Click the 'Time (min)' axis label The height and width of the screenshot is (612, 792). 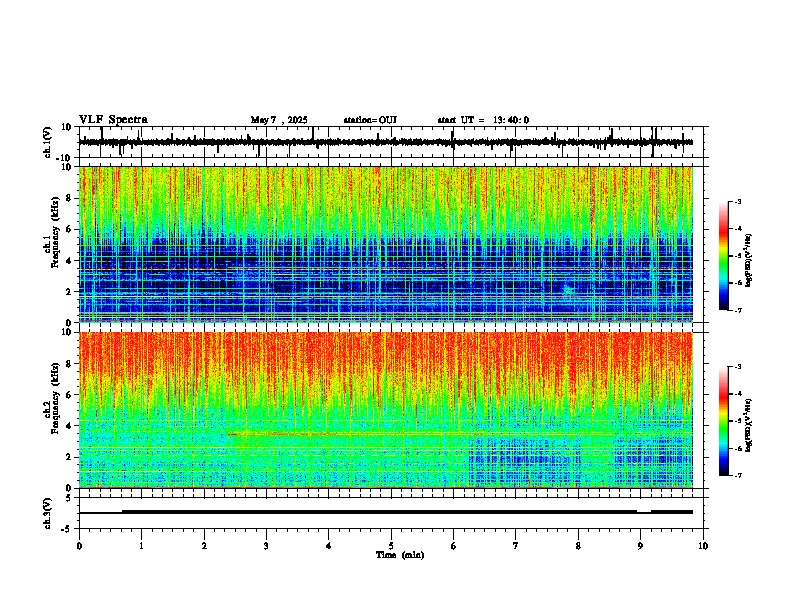point(400,555)
